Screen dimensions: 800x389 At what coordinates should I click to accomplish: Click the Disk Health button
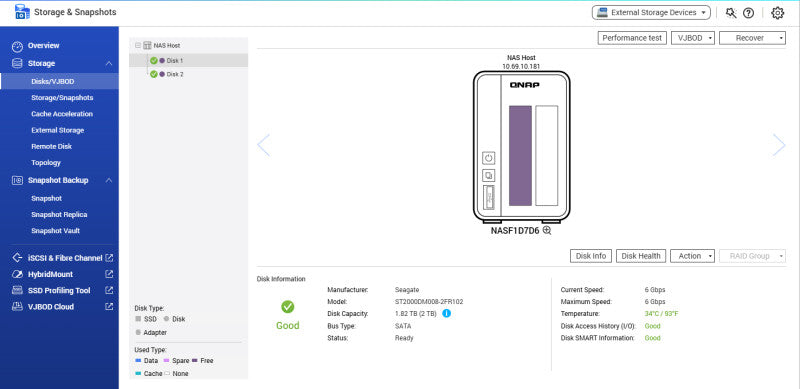coord(641,256)
